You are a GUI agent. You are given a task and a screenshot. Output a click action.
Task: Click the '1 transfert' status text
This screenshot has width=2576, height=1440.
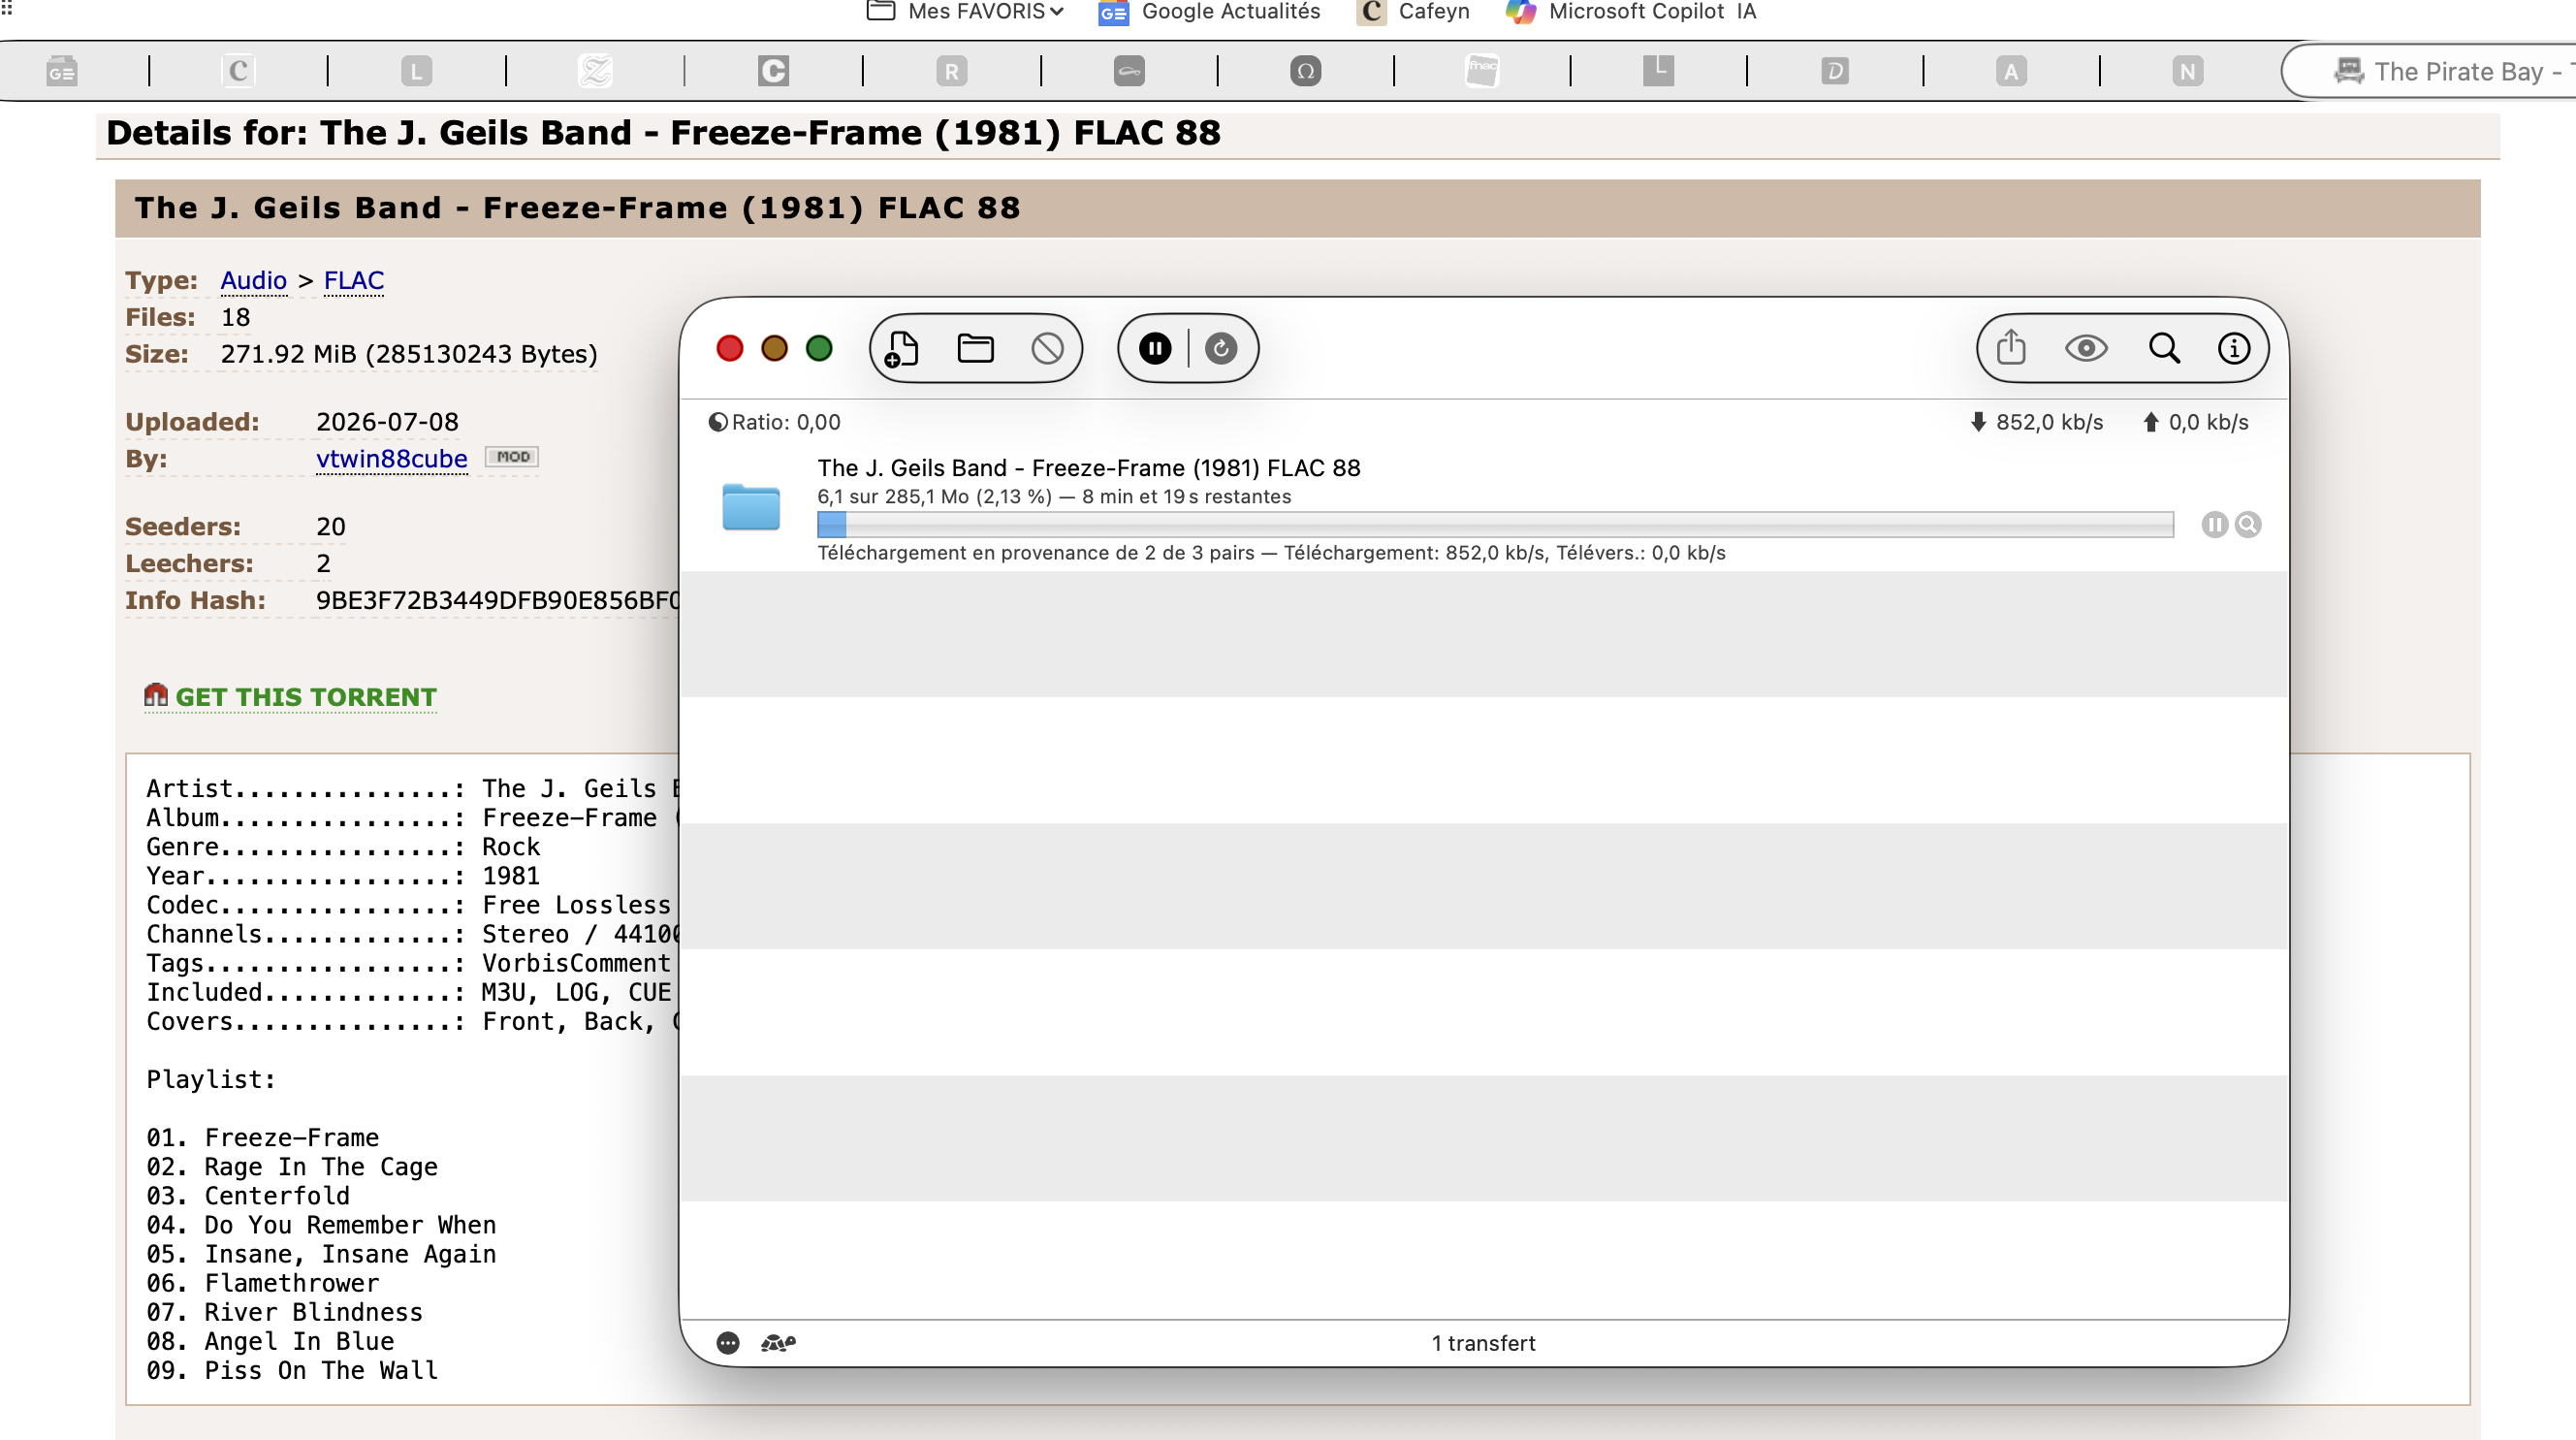[1483, 1343]
